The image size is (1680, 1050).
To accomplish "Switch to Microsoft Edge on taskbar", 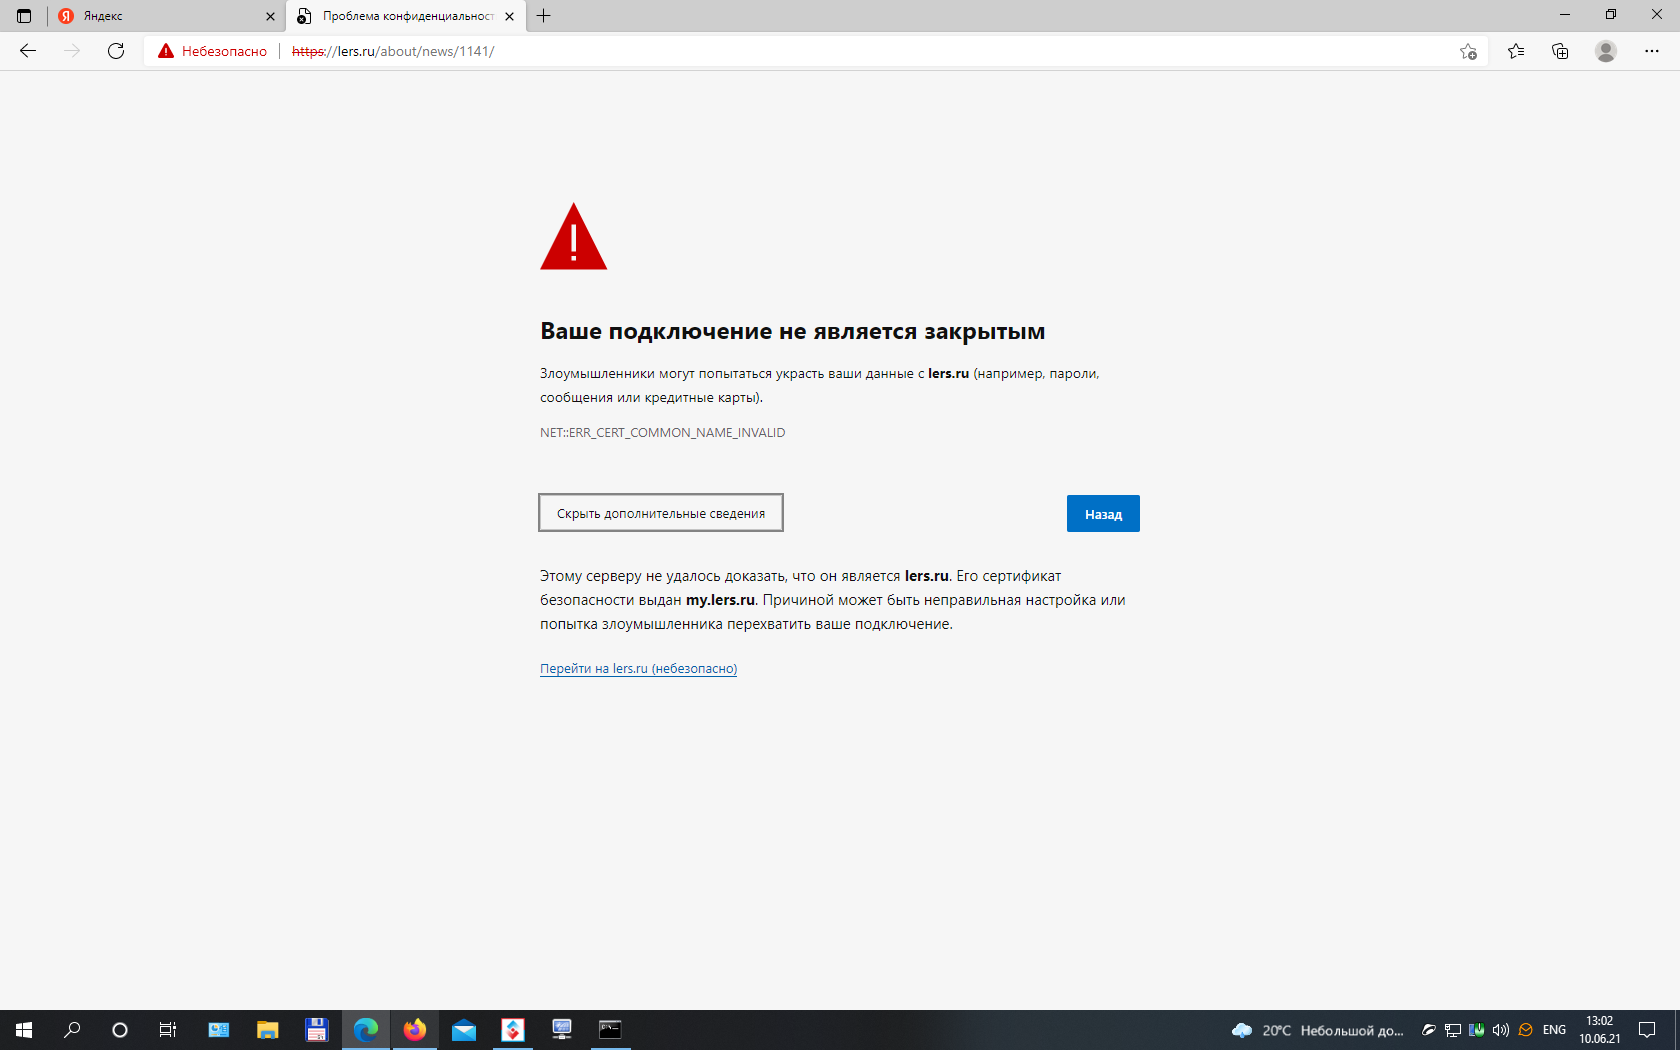I will coord(366,1030).
